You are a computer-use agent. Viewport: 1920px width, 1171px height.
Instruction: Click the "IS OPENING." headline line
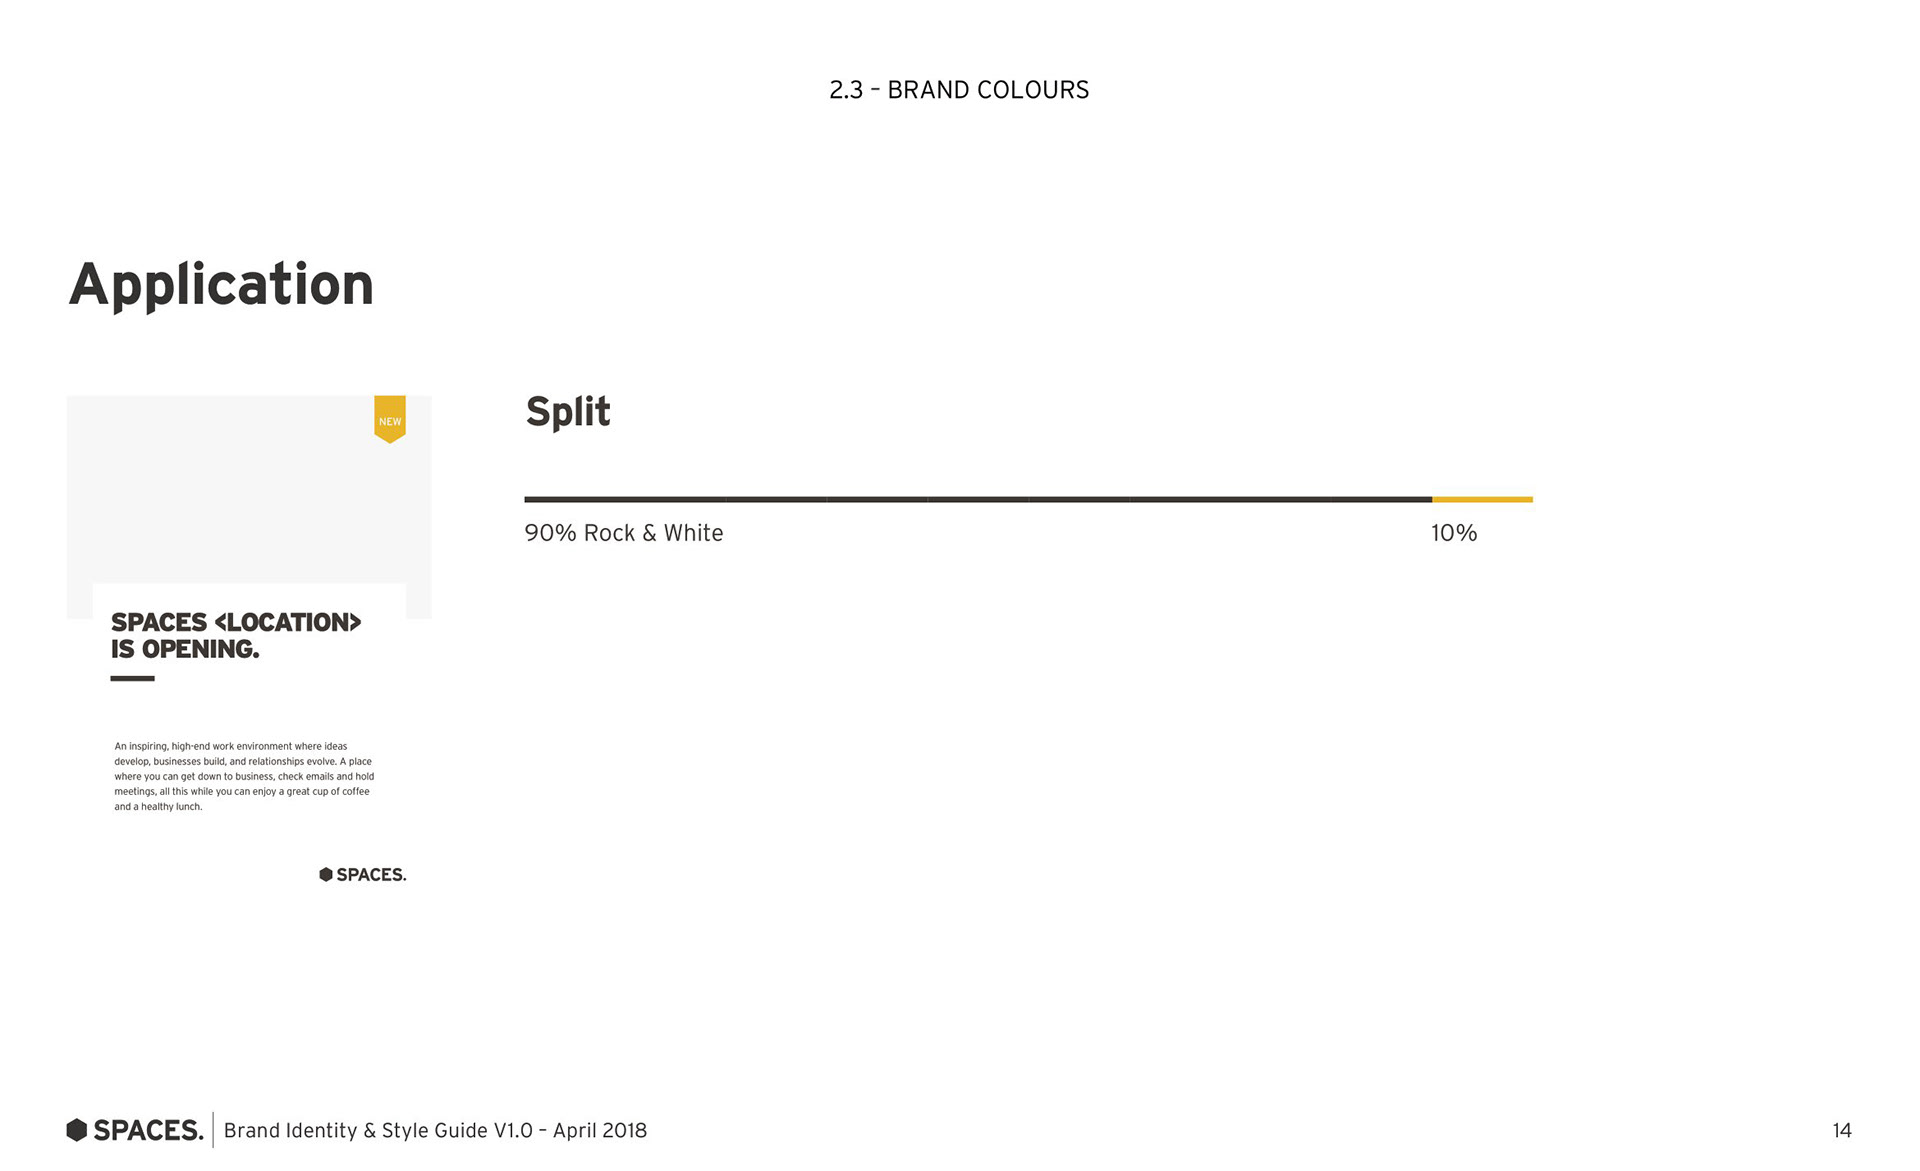point(185,649)
